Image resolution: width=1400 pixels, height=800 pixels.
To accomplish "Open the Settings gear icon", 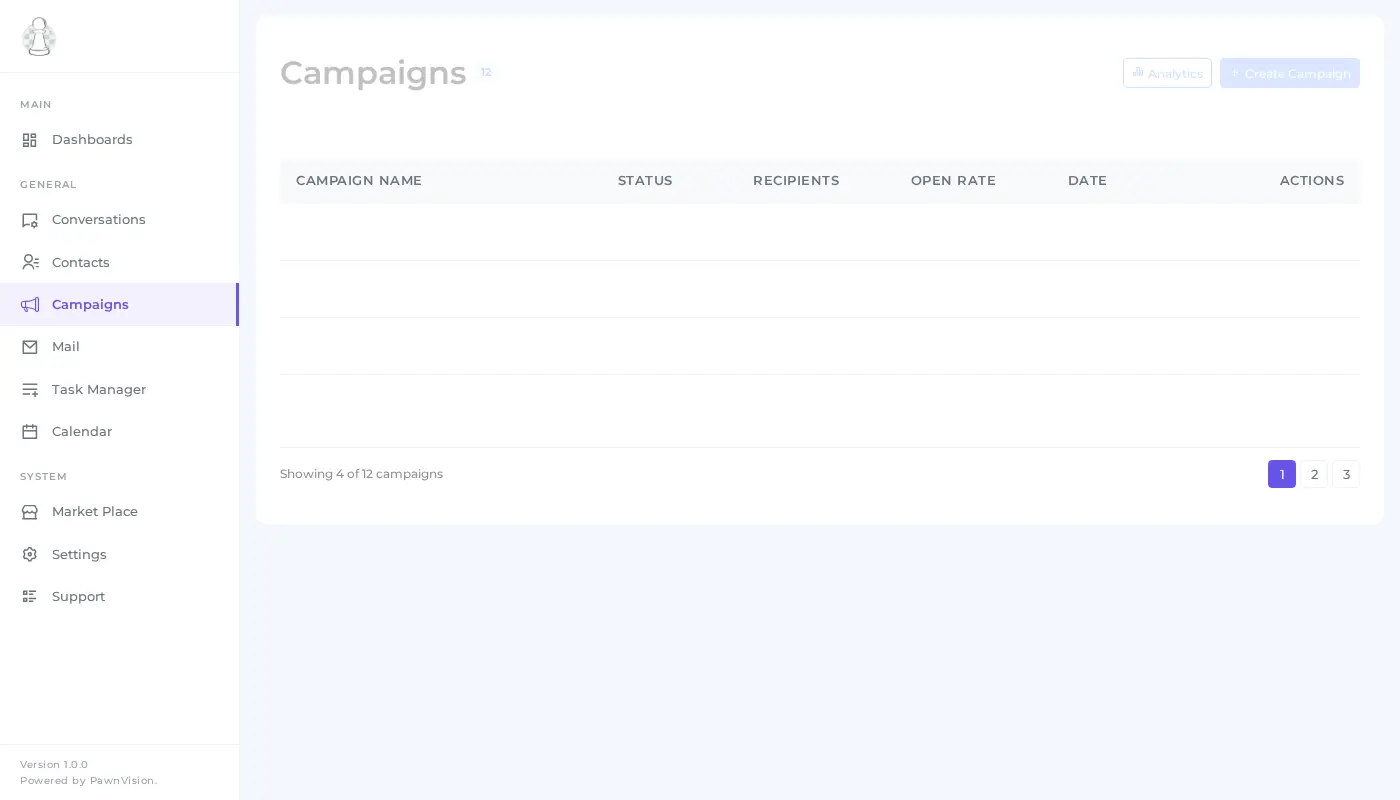I will click(x=30, y=554).
